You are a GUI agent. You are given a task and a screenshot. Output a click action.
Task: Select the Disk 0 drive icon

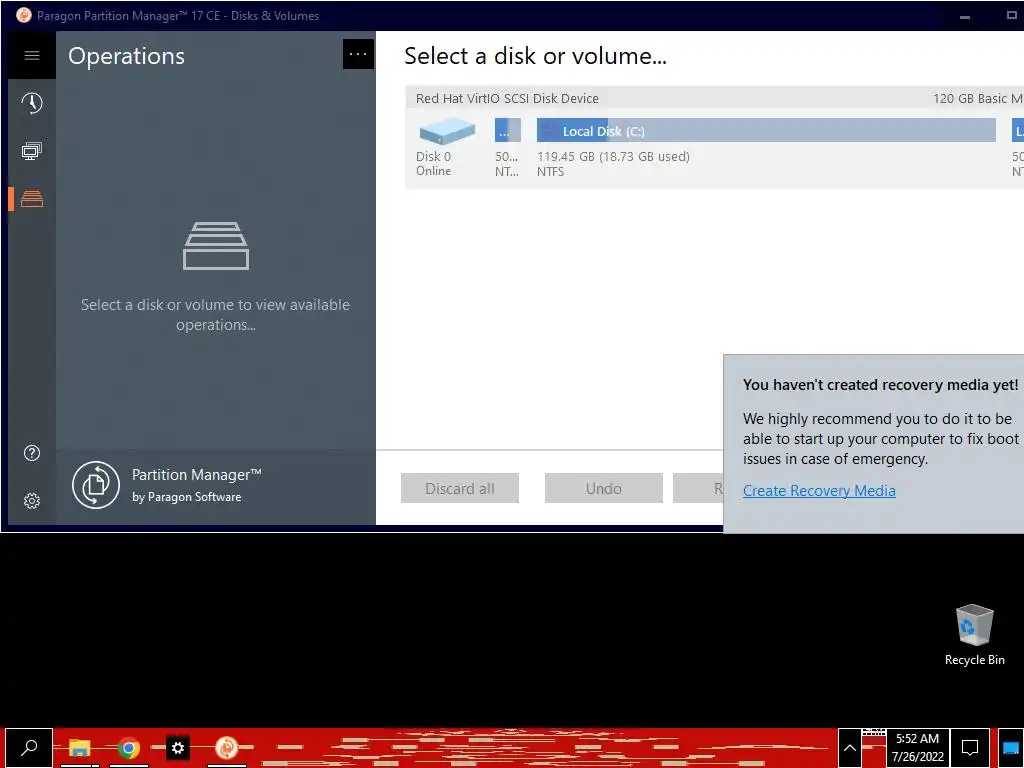447,131
